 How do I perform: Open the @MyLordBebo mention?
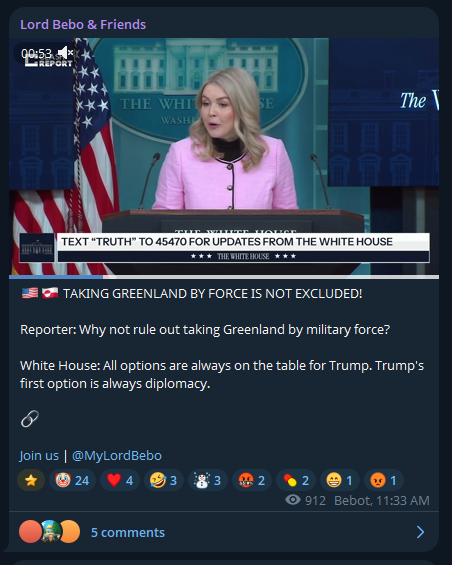click(117, 455)
